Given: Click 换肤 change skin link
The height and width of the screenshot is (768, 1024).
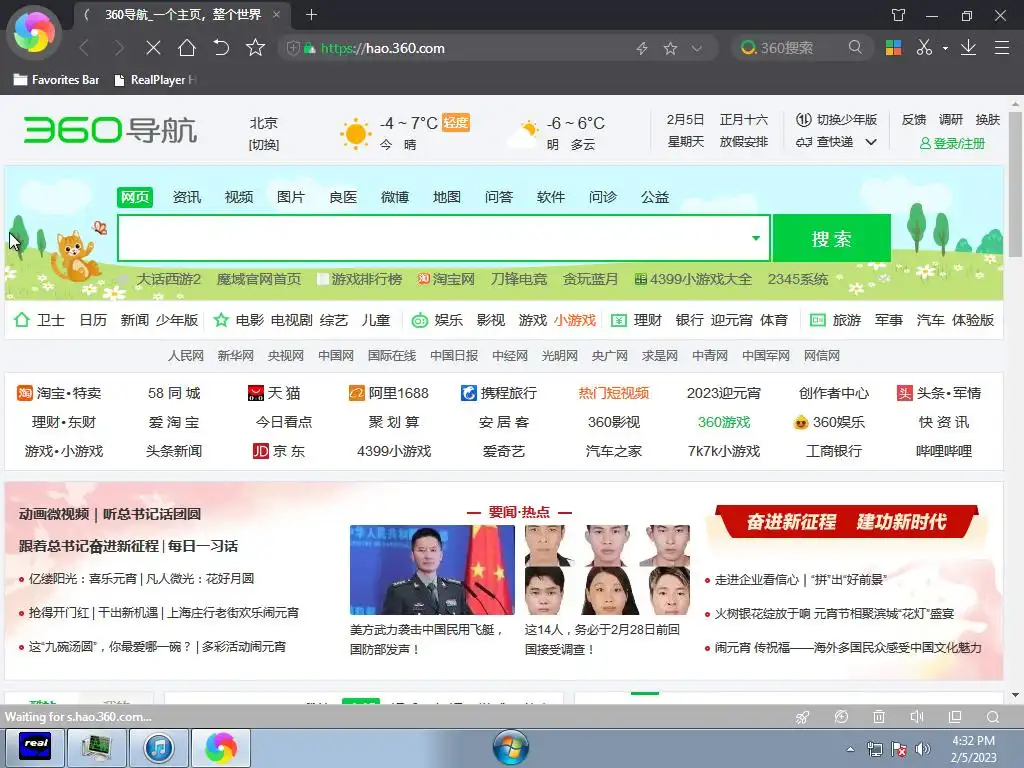Looking at the screenshot, I should 987,120.
